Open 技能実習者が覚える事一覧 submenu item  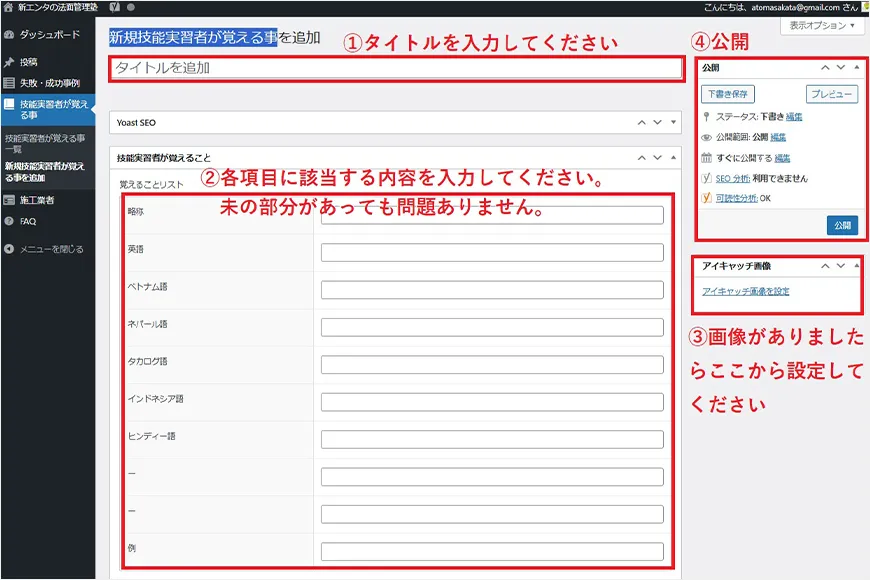point(45,143)
